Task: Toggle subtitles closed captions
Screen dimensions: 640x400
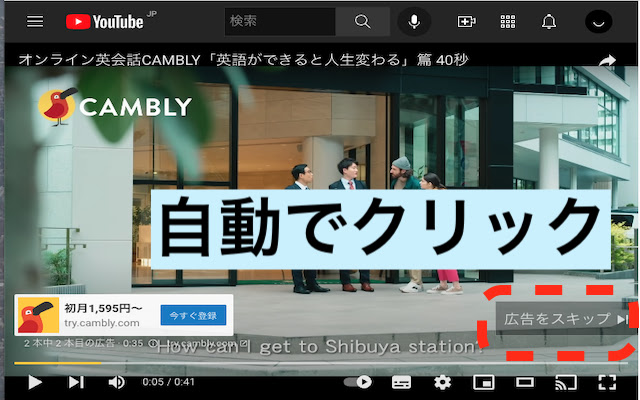Action: tap(401, 382)
